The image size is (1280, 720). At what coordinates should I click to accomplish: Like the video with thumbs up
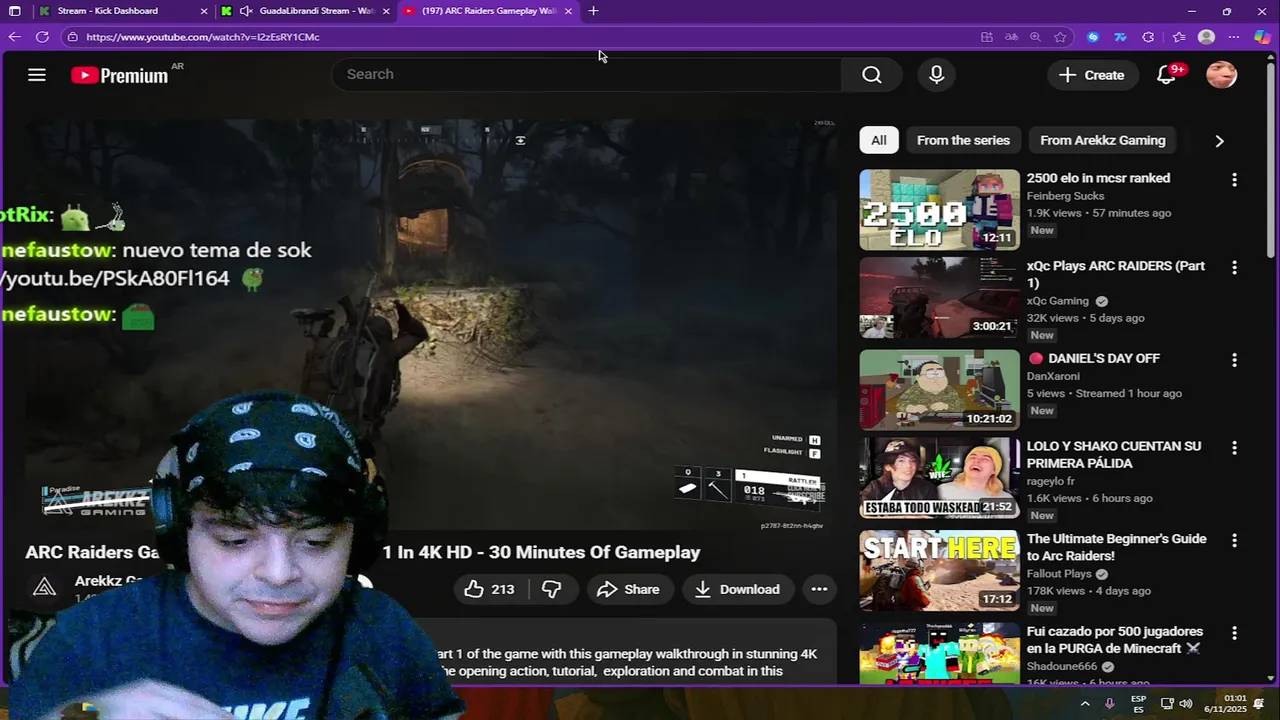(x=489, y=590)
